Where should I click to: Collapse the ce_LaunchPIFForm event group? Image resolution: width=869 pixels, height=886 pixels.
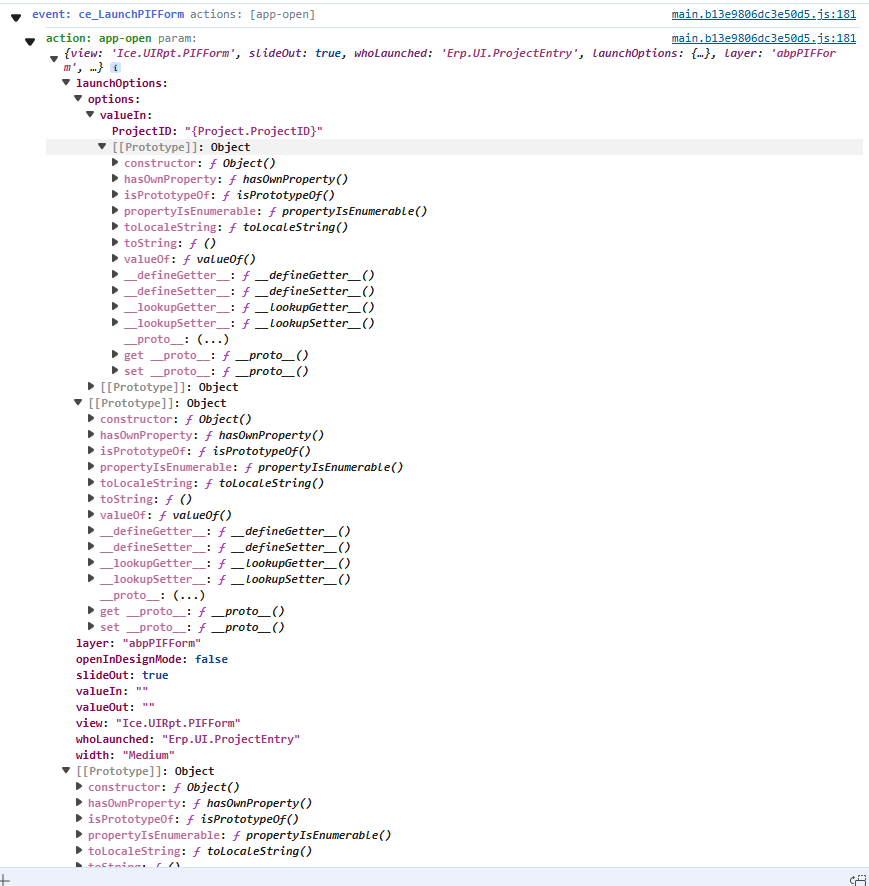pyautogui.click(x=16, y=18)
